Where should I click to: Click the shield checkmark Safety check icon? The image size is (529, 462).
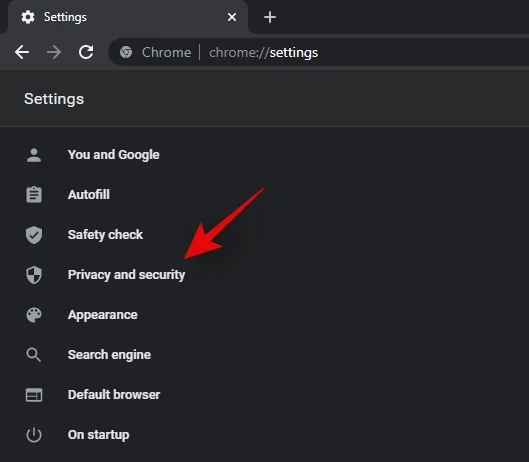pos(34,235)
